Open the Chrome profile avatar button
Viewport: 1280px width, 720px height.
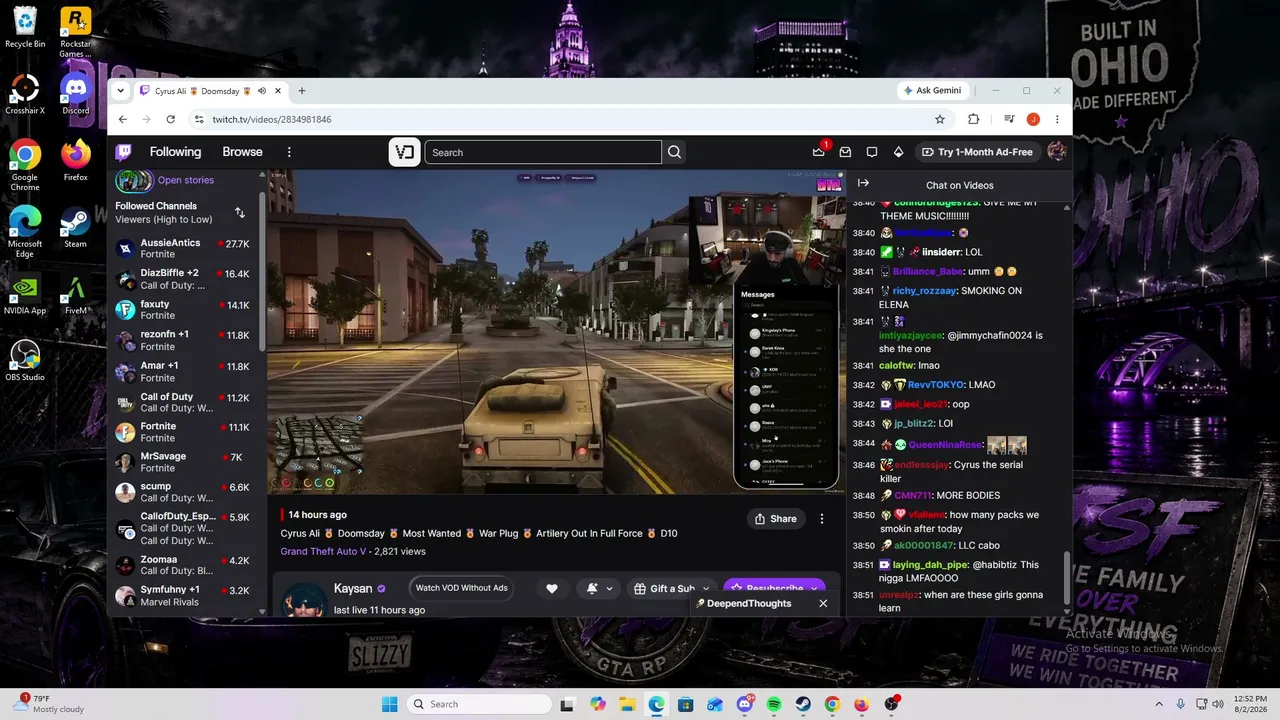click(1033, 119)
